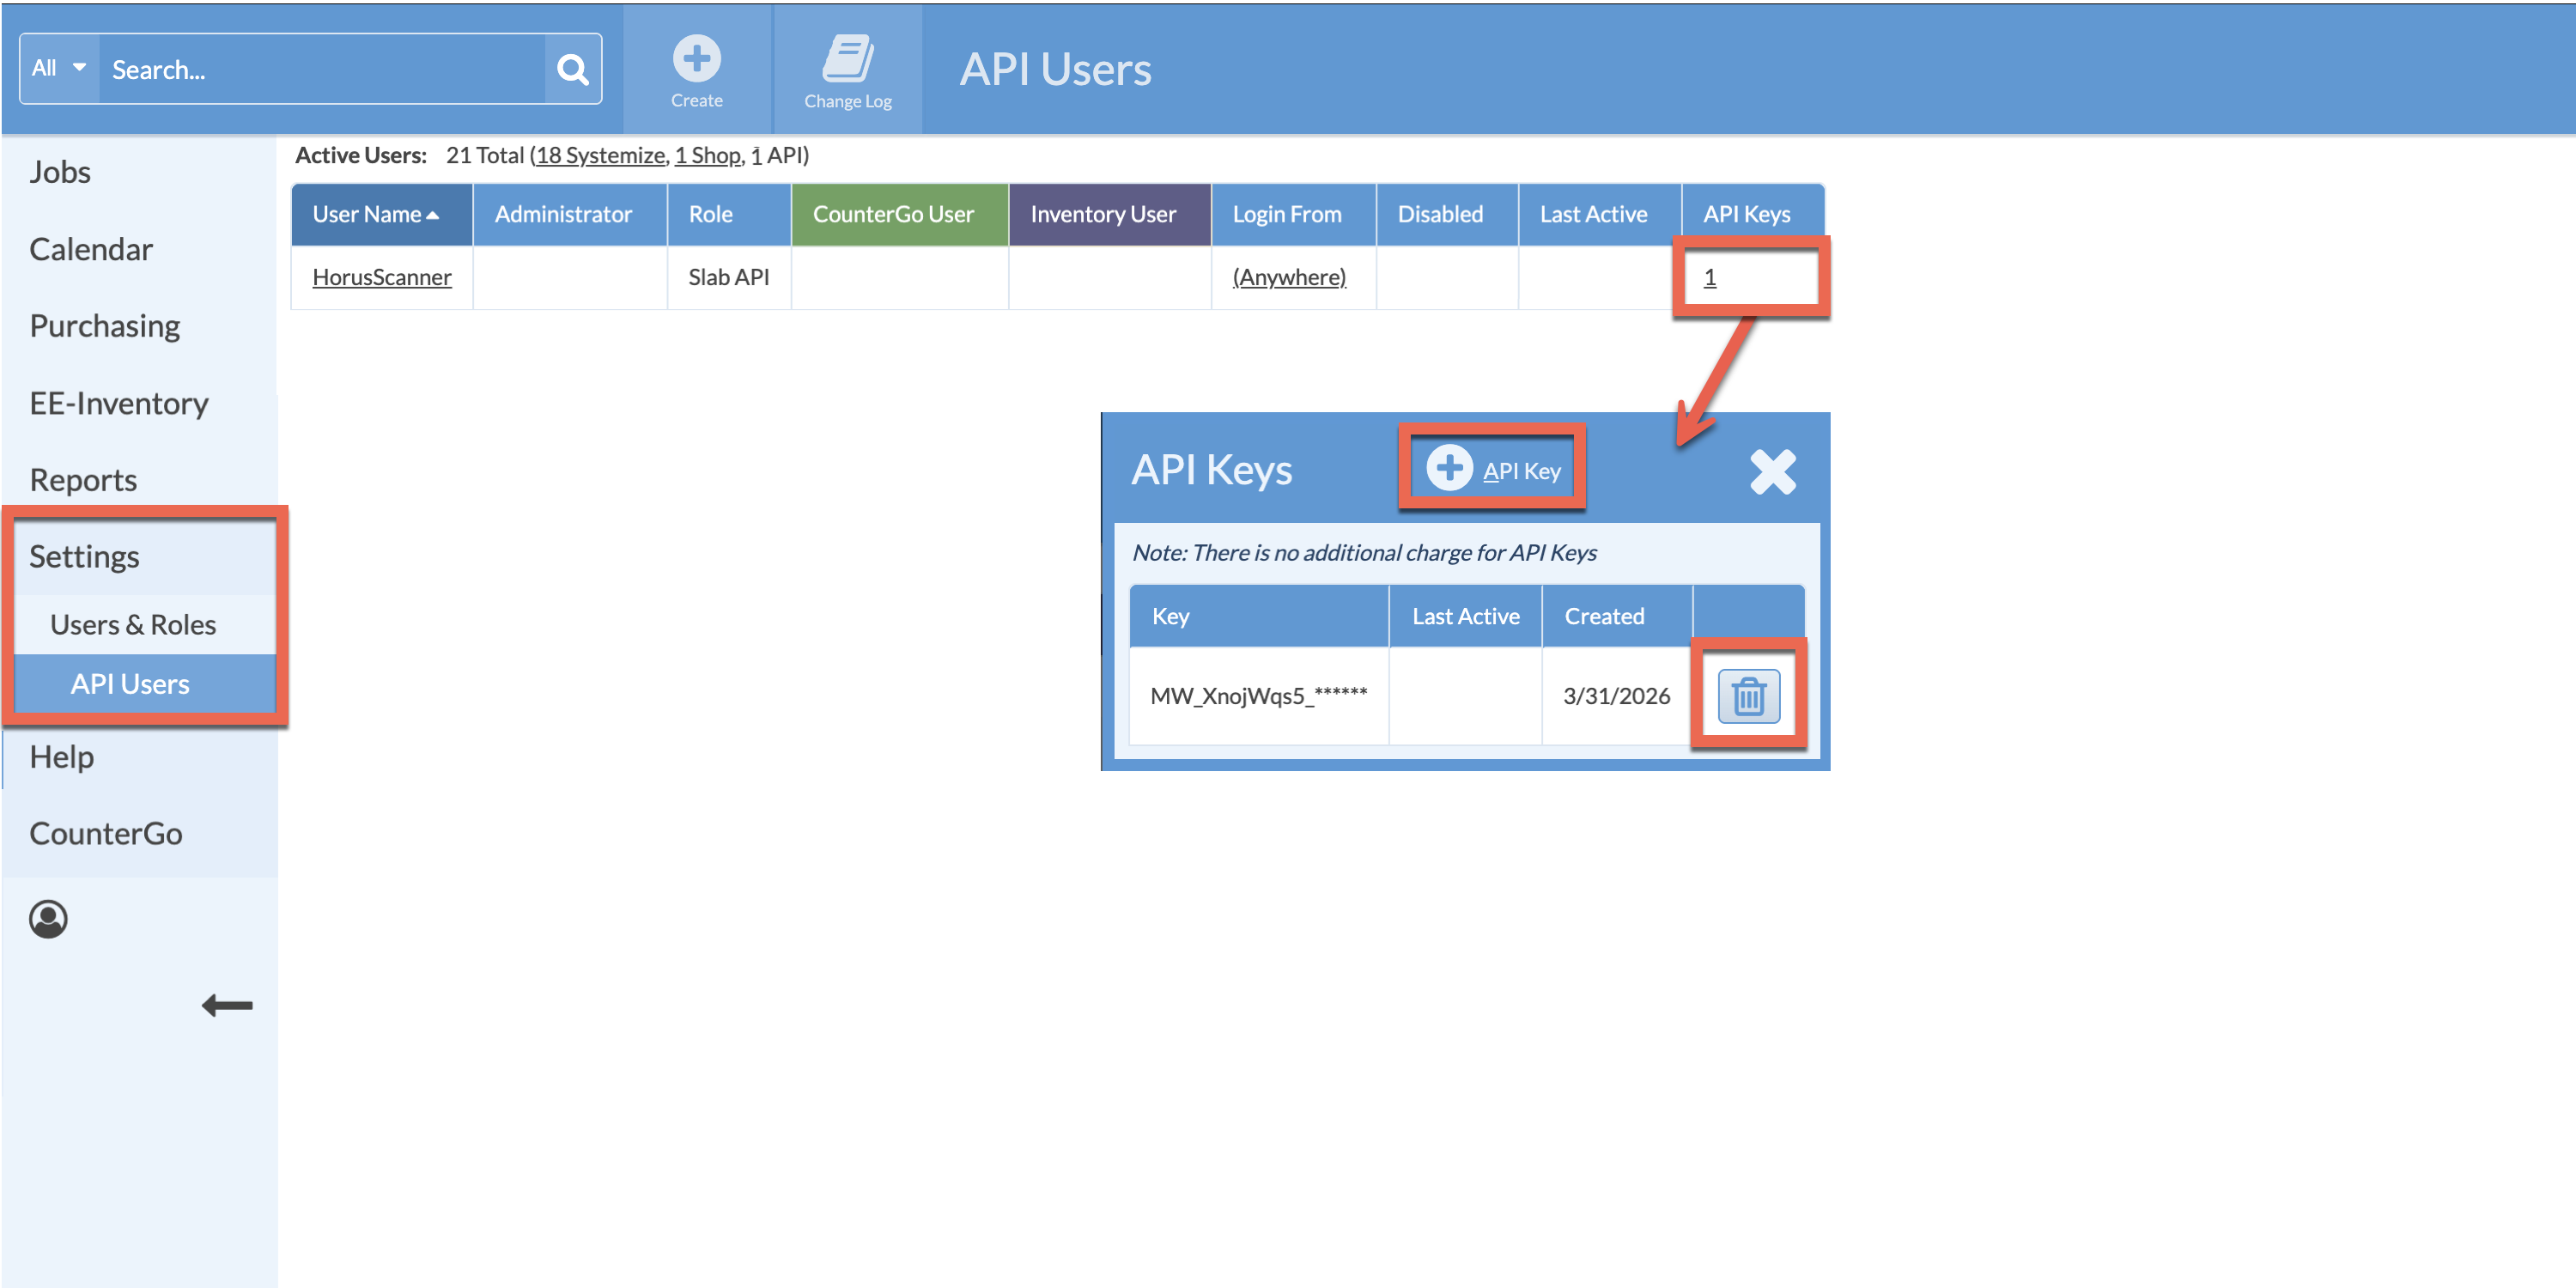Open the "All" search scope dropdown
The height and width of the screenshot is (1288, 2576).
[57, 67]
